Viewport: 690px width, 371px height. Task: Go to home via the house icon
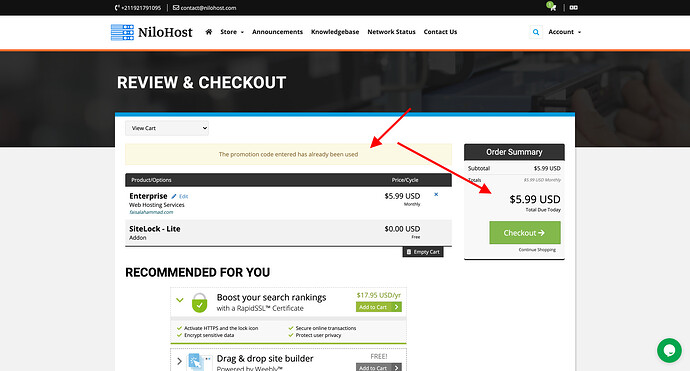(209, 32)
